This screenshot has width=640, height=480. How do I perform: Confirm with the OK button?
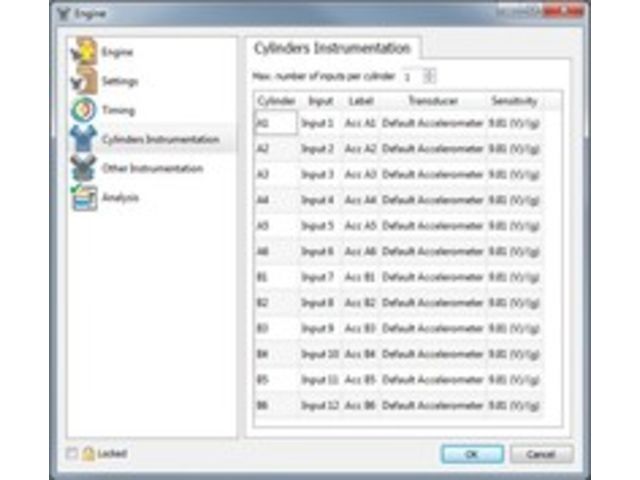[472, 454]
